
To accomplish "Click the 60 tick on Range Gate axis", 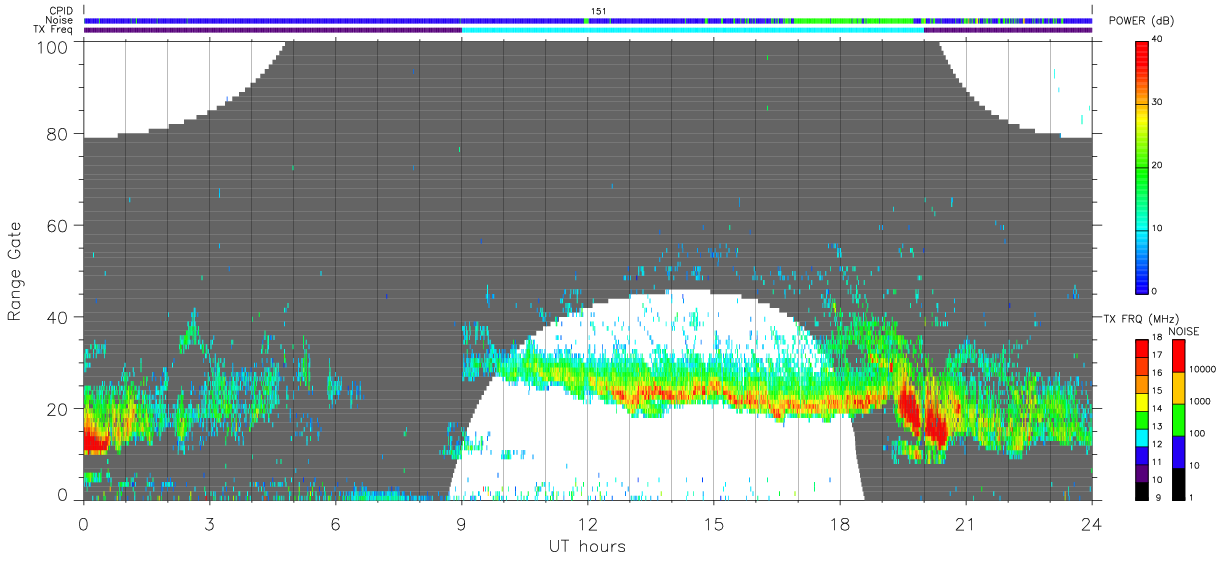I will pyautogui.click(x=60, y=226).
